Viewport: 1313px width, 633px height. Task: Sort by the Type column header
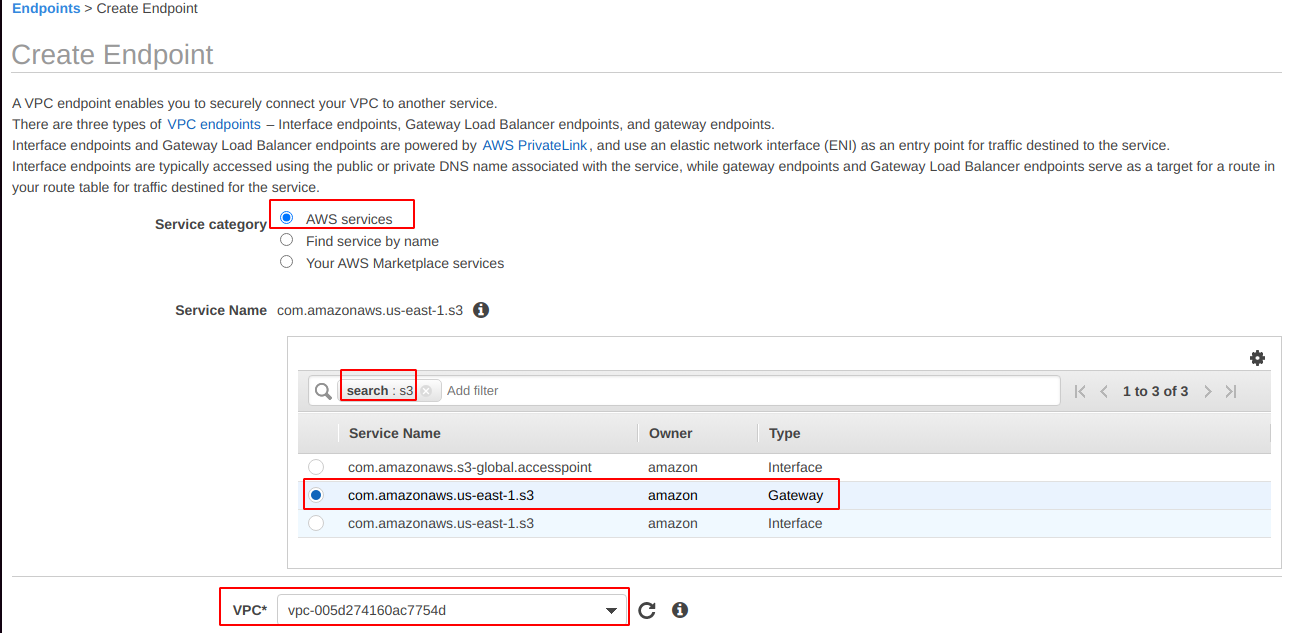(x=784, y=433)
